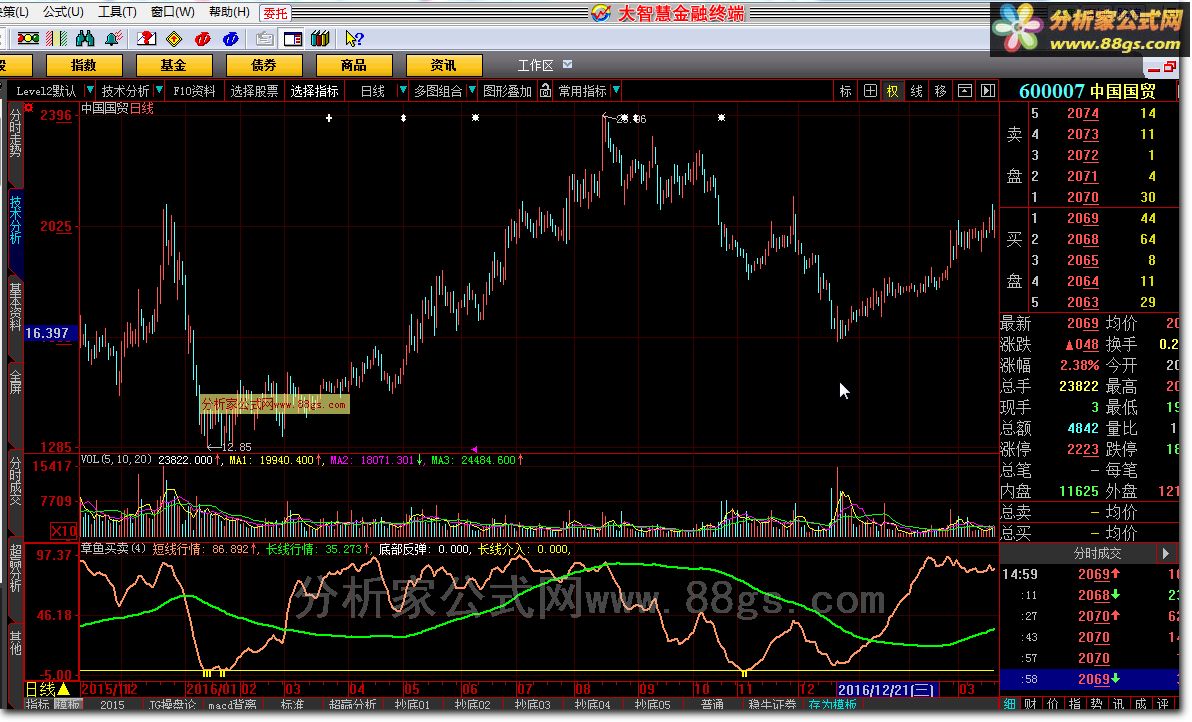The height and width of the screenshot is (722, 1192).
Task: Click the 基金 yellow button
Action: coord(173,65)
